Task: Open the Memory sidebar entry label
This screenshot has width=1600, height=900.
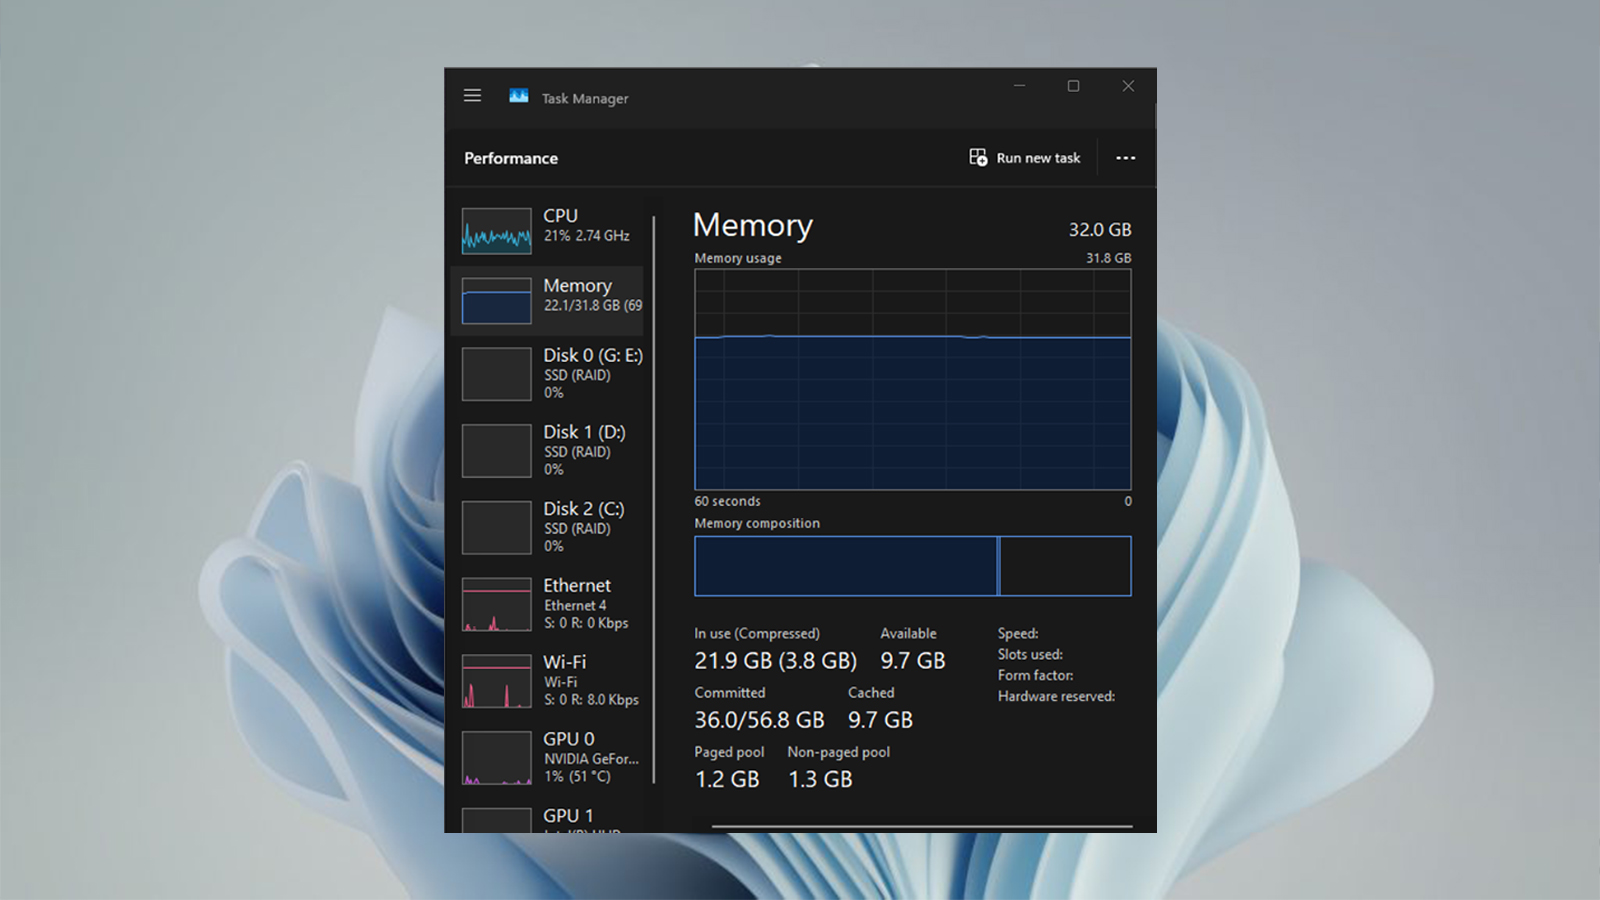Action: point(577,286)
